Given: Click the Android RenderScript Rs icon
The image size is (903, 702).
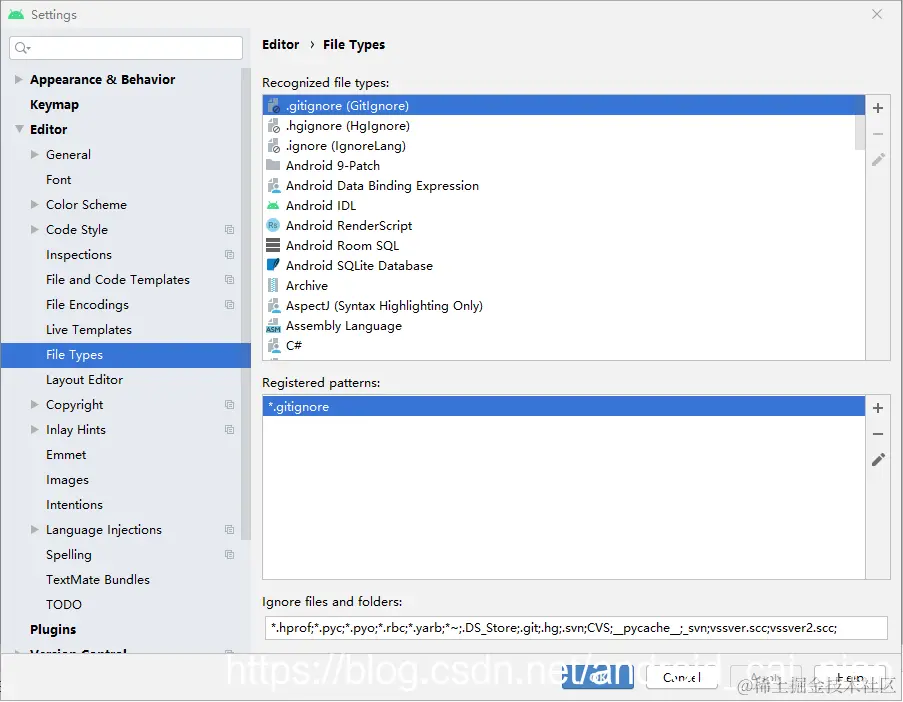Looking at the screenshot, I should (x=273, y=226).
